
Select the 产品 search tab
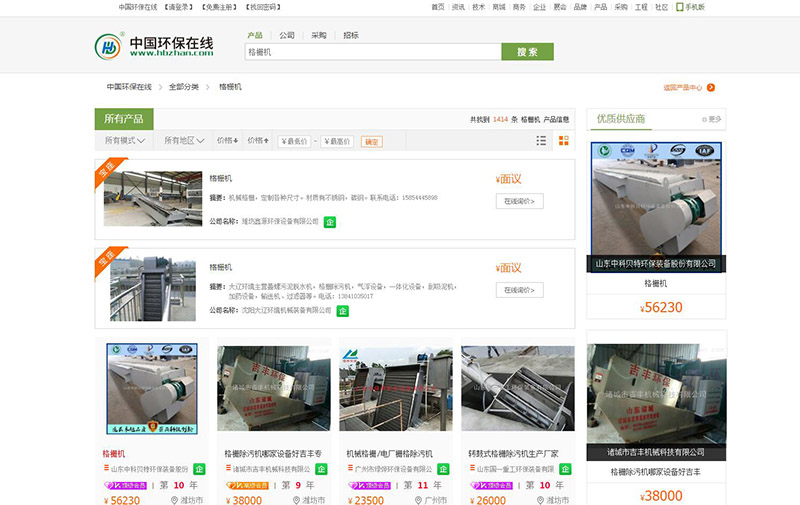tap(255, 35)
